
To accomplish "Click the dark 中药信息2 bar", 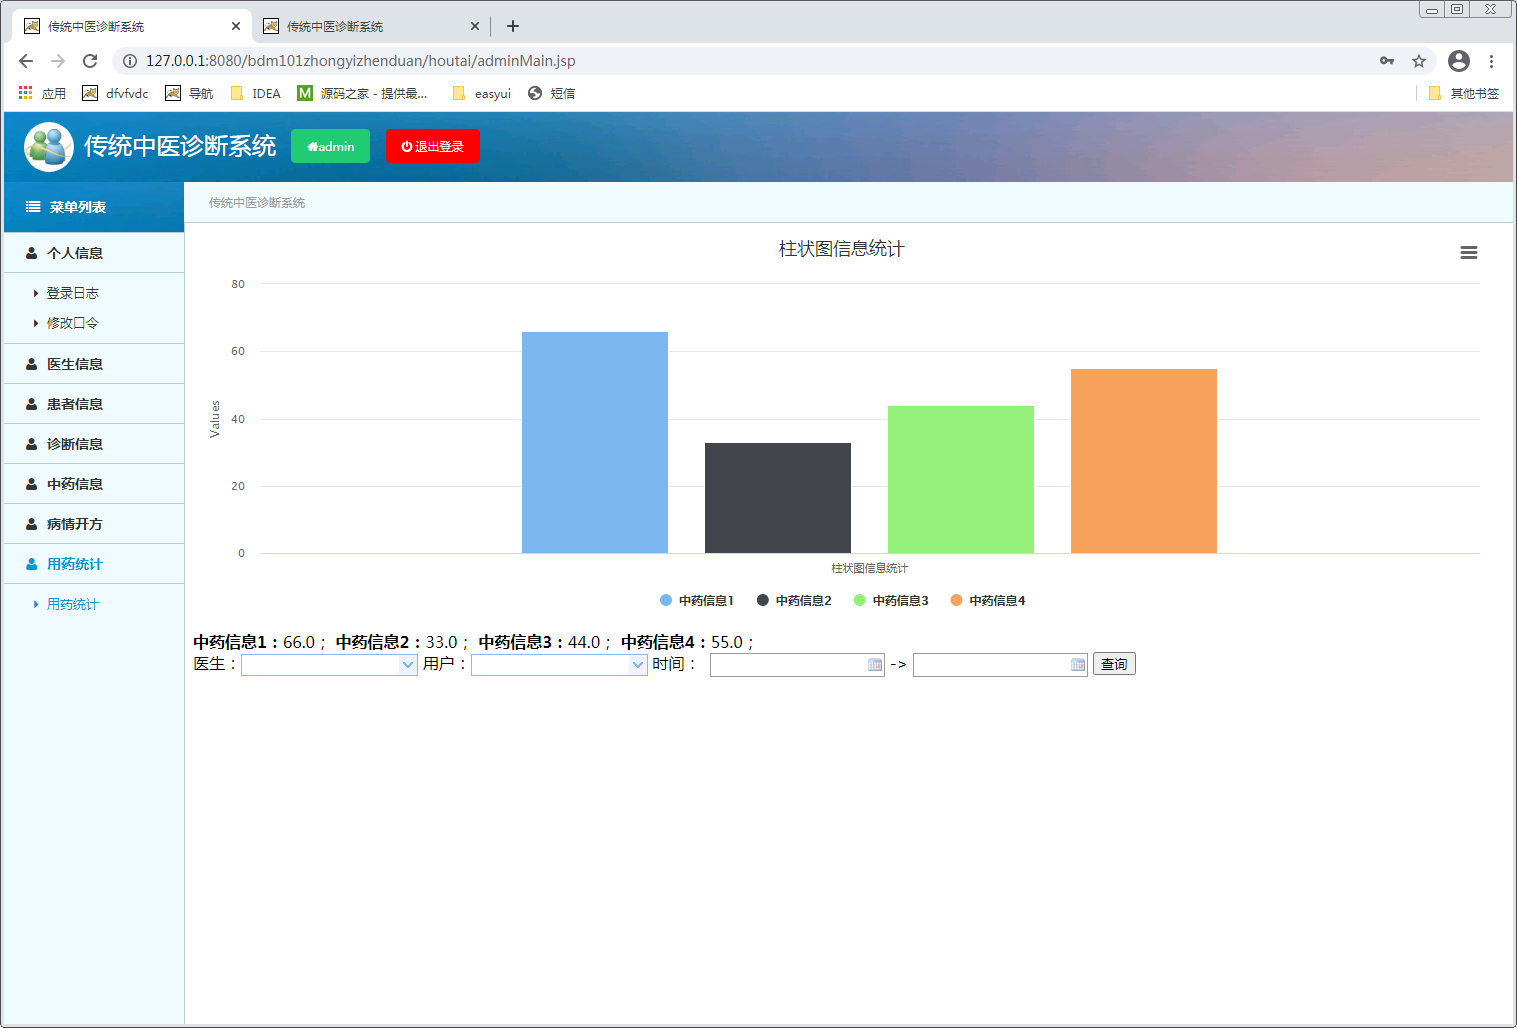I will point(778,498).
